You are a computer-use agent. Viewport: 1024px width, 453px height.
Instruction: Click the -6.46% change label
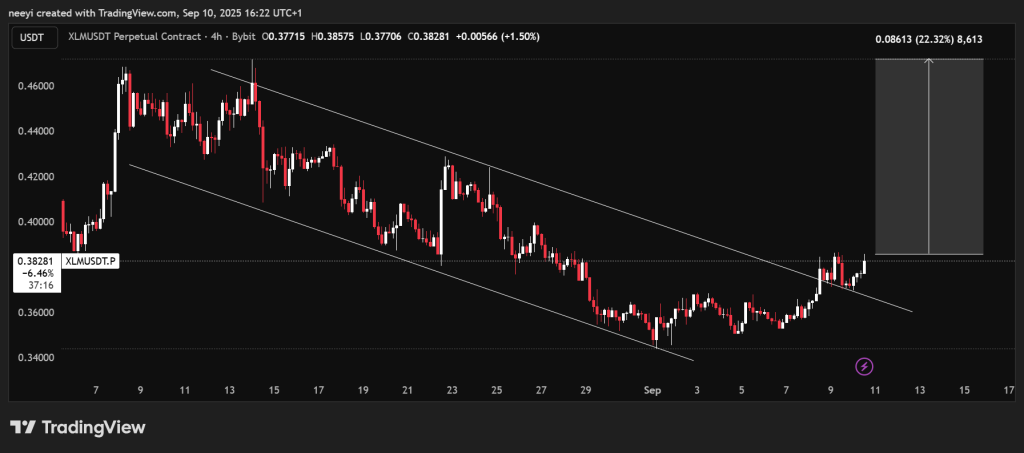click(x=40, y=273)
